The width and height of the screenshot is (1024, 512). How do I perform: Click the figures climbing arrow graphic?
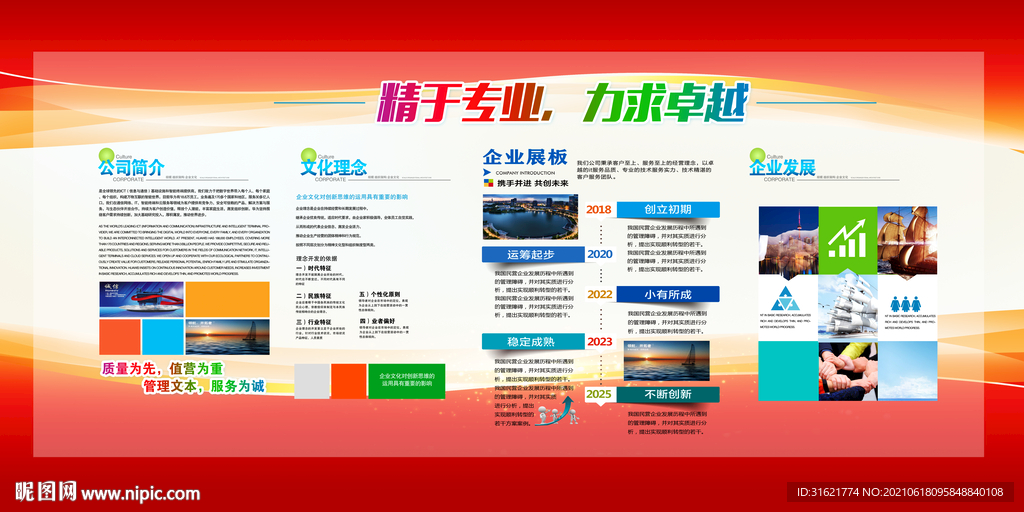point(558,411)
